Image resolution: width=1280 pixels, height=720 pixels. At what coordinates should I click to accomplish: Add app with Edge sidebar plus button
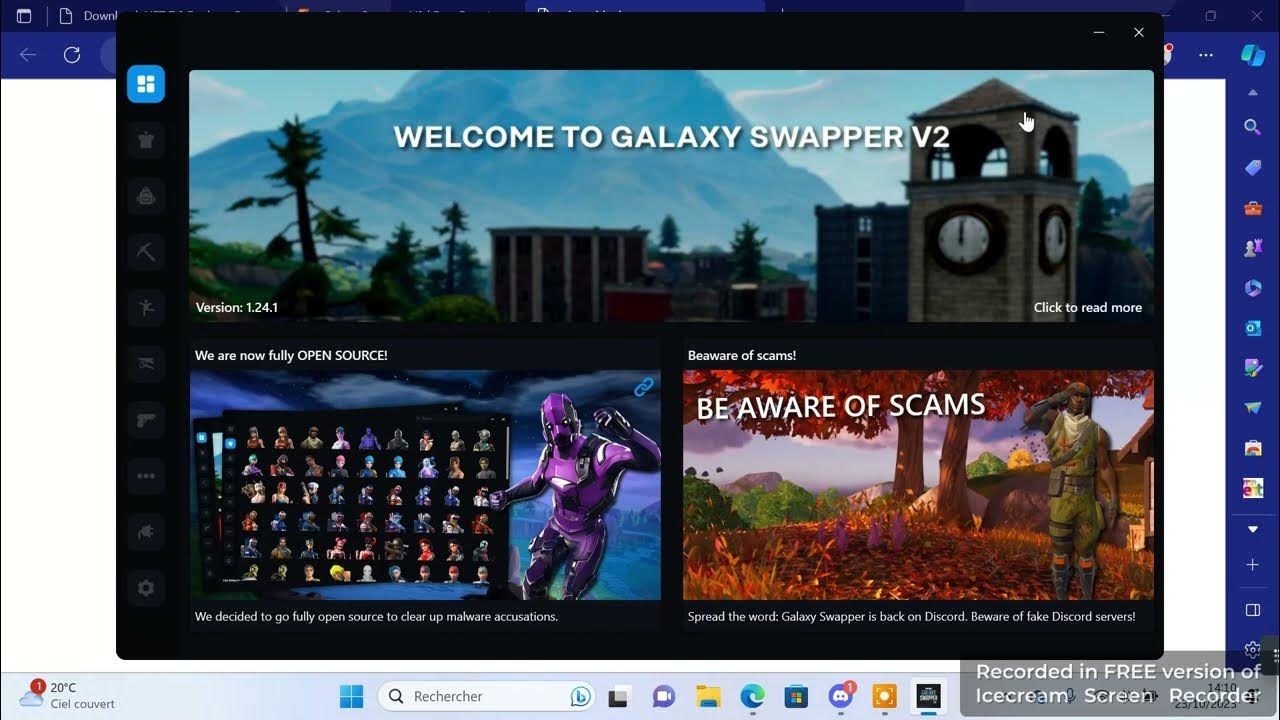(x=1252, y=565)
